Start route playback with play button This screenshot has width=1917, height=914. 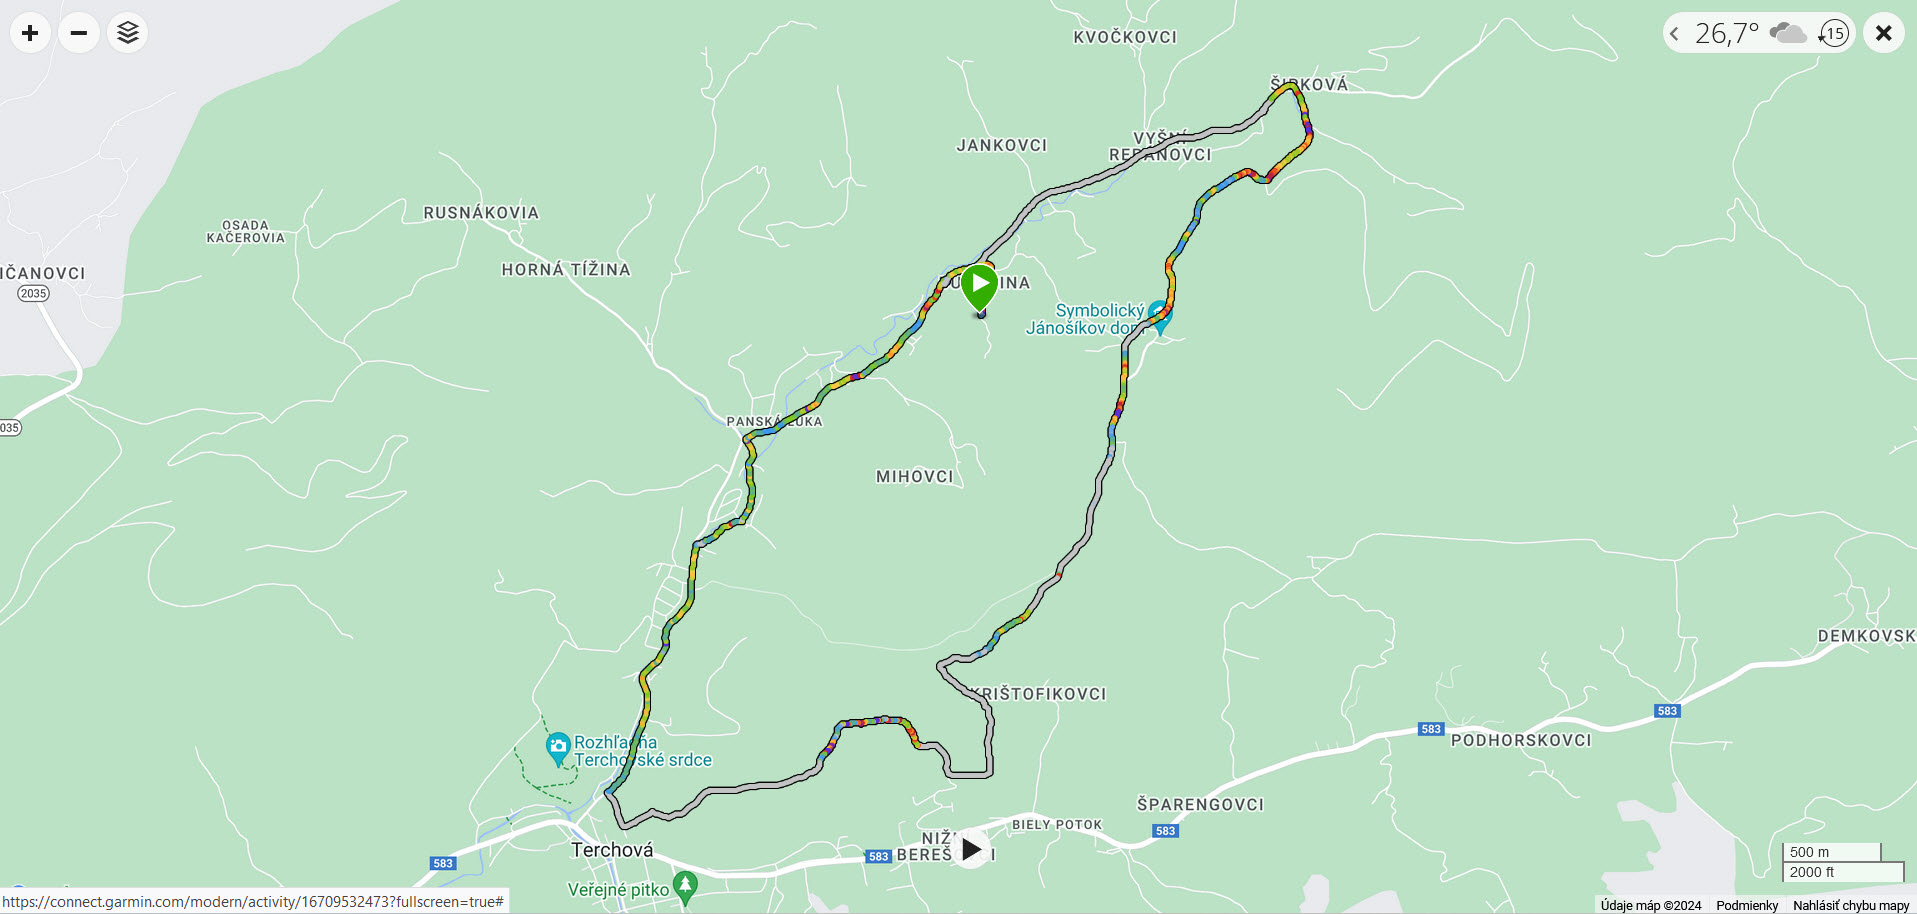click(970, 849)
